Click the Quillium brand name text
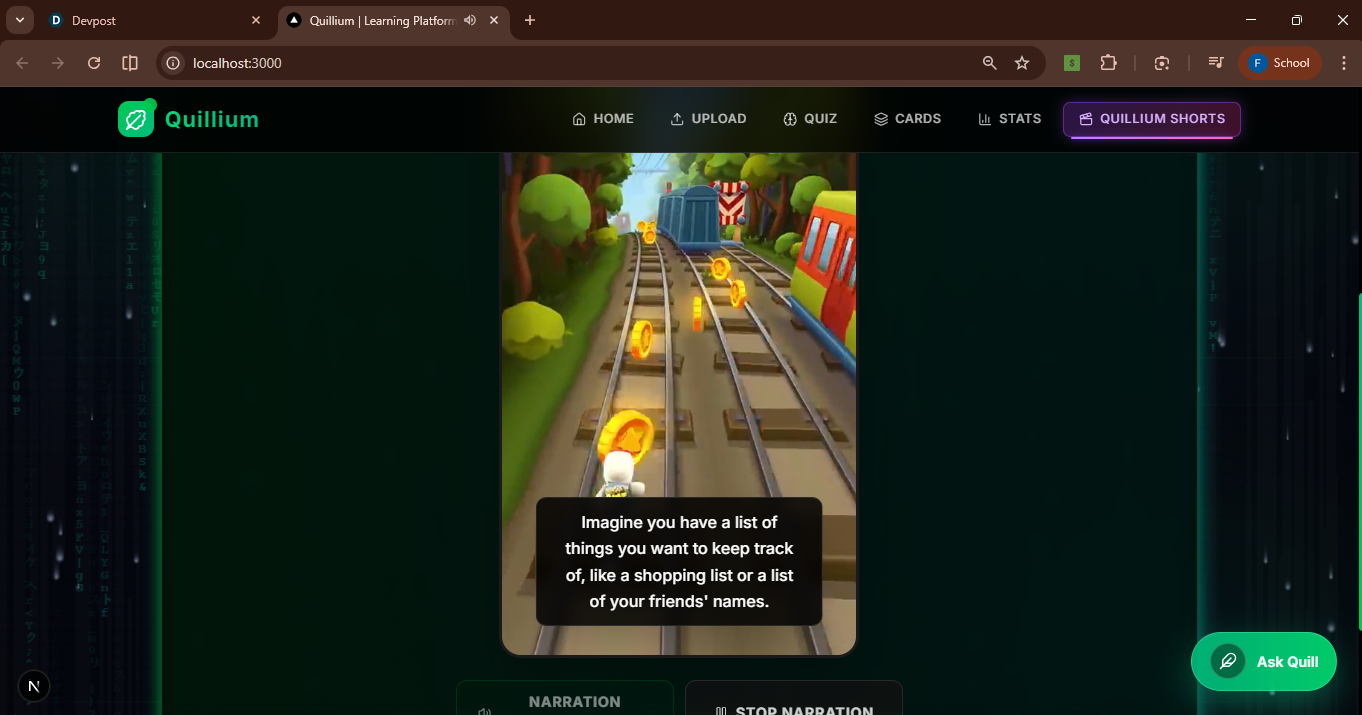 [x=212, y=119]
